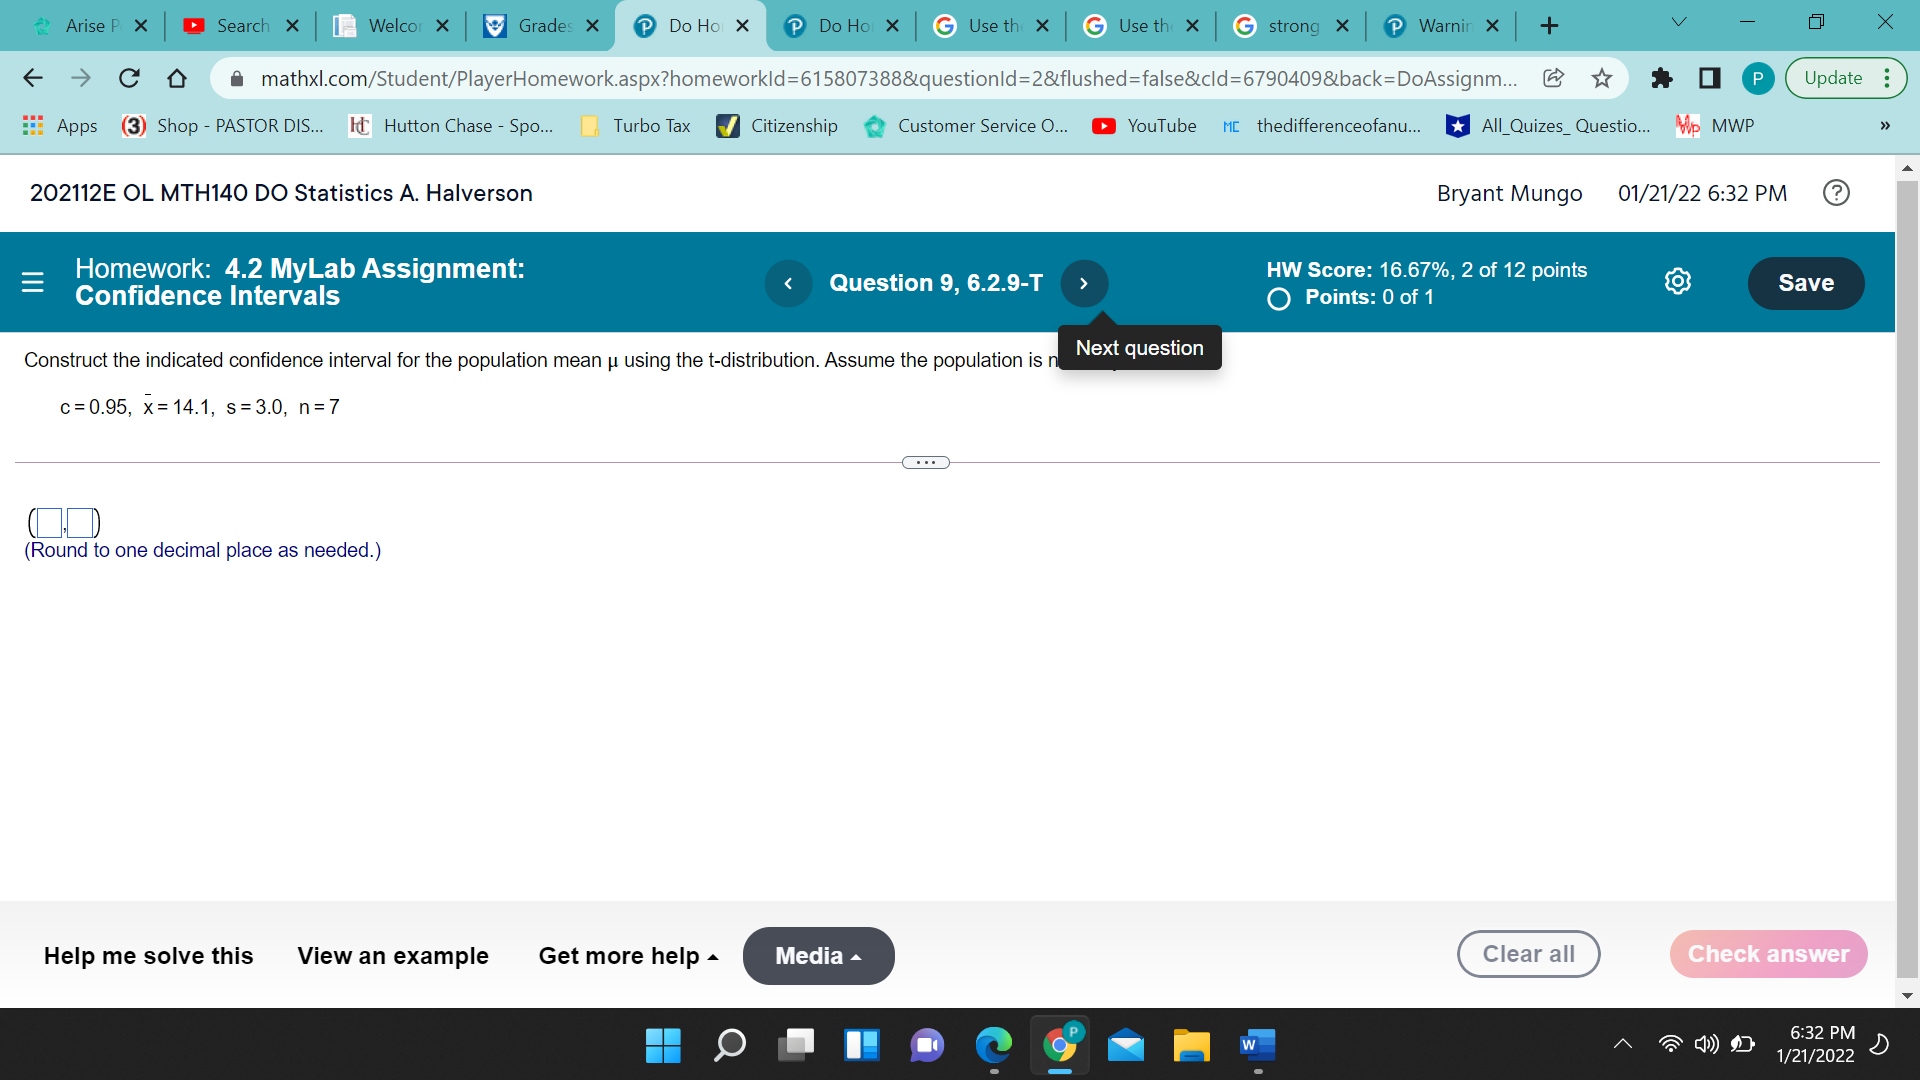Click the Windows Start button

pos(663,1045)
